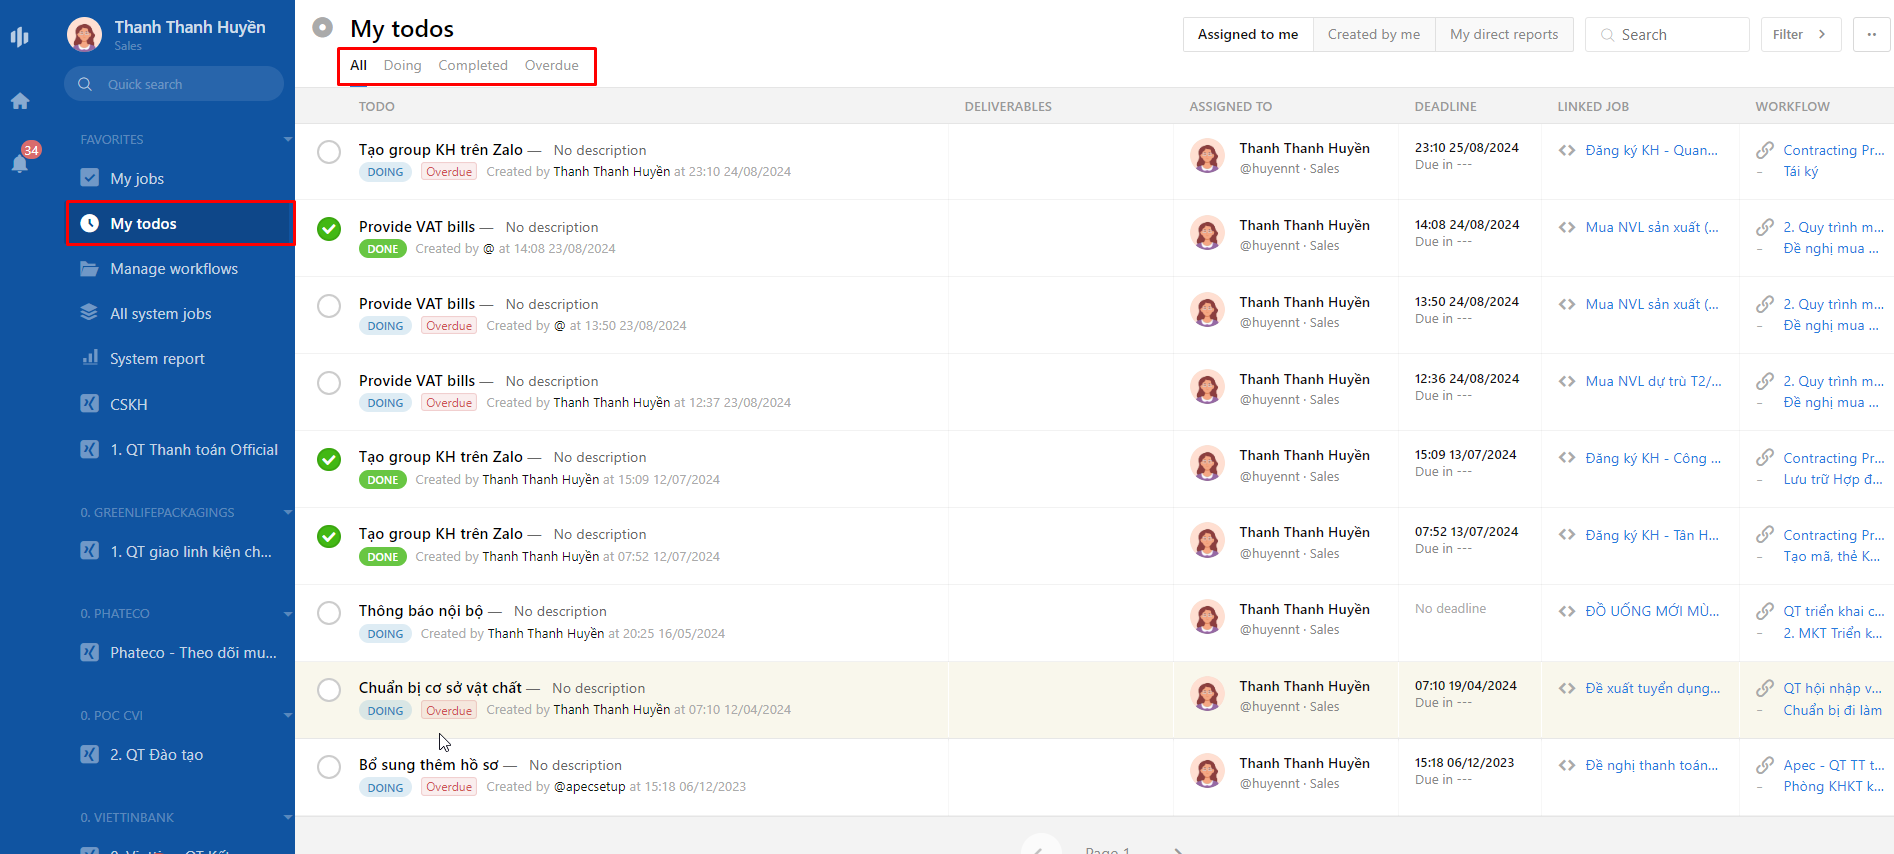Open the Thông báo nội bộ todo title
Viewport: 1894px width, 854px height.
[421, 611]
